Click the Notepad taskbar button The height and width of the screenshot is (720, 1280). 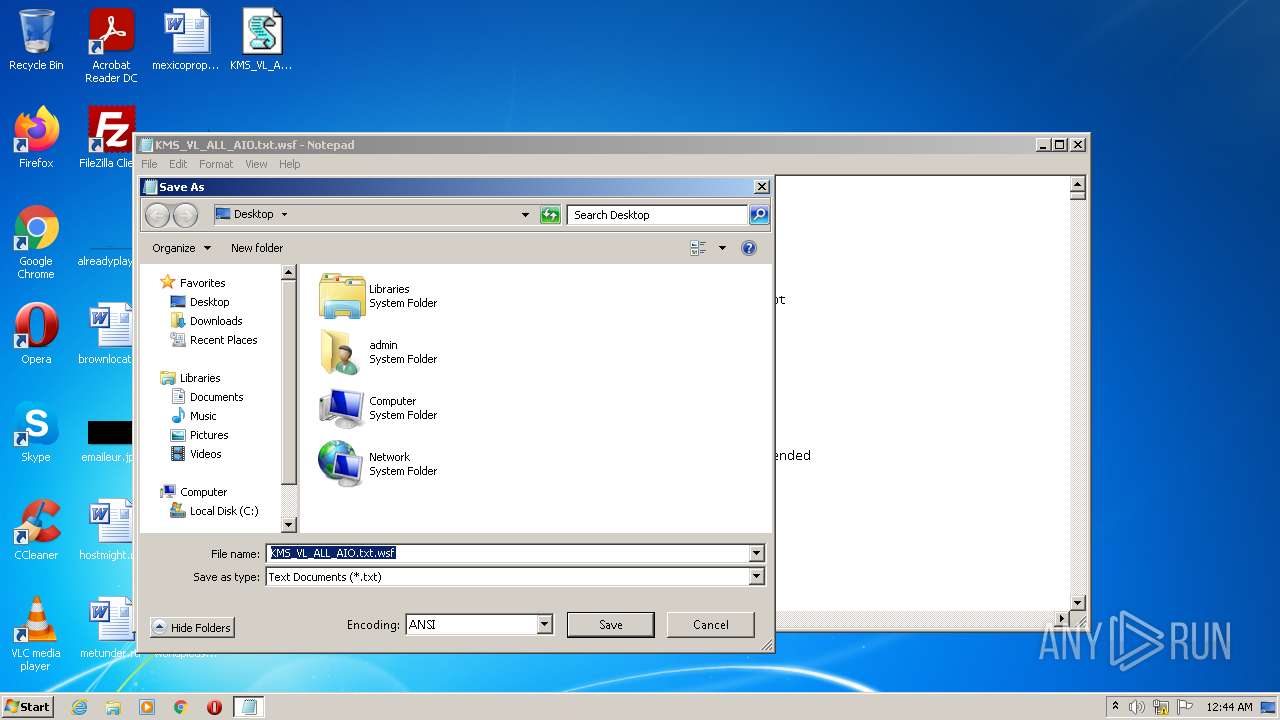249,707
